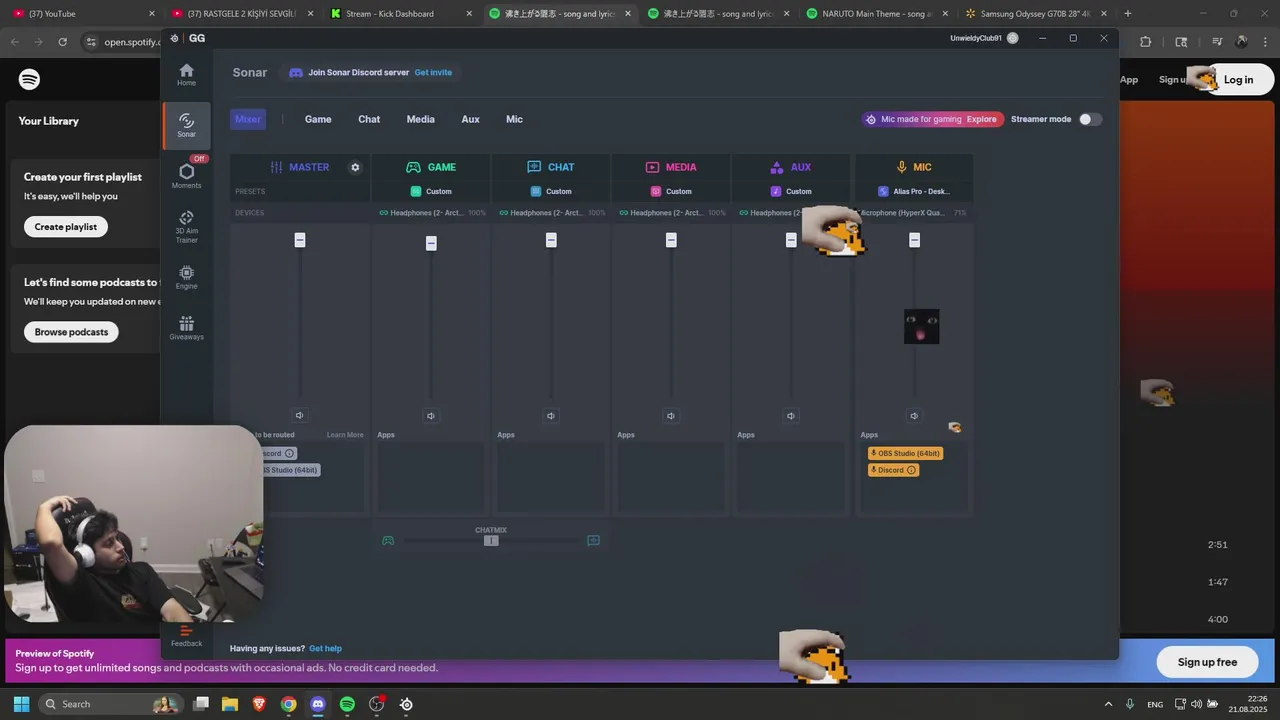Click Create playlist in Spotify window

(x=66, y=227)
